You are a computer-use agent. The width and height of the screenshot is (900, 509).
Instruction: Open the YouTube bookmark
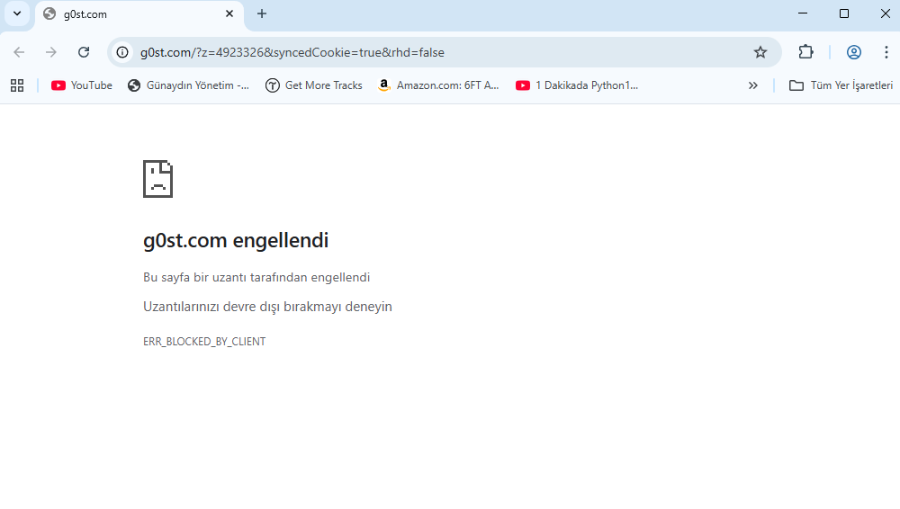(82, 86)
